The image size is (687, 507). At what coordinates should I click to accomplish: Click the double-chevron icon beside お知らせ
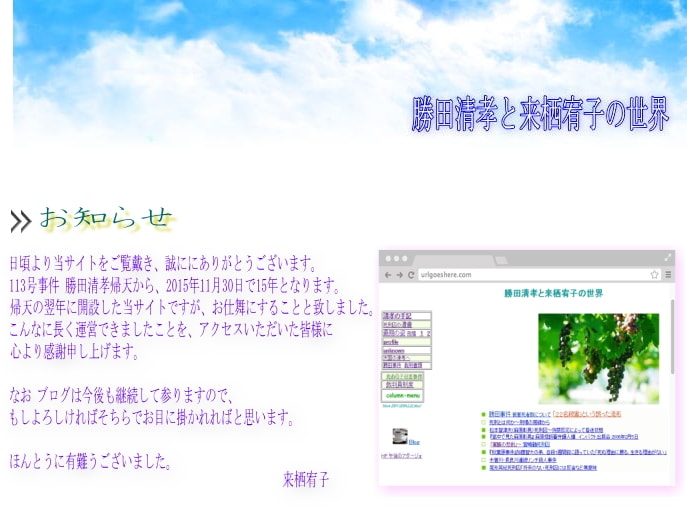[21, 221]
